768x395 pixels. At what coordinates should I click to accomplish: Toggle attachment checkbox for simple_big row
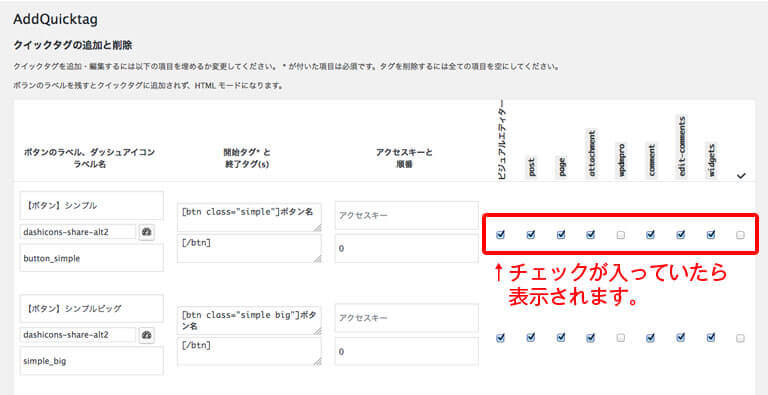tap(591, 338)
